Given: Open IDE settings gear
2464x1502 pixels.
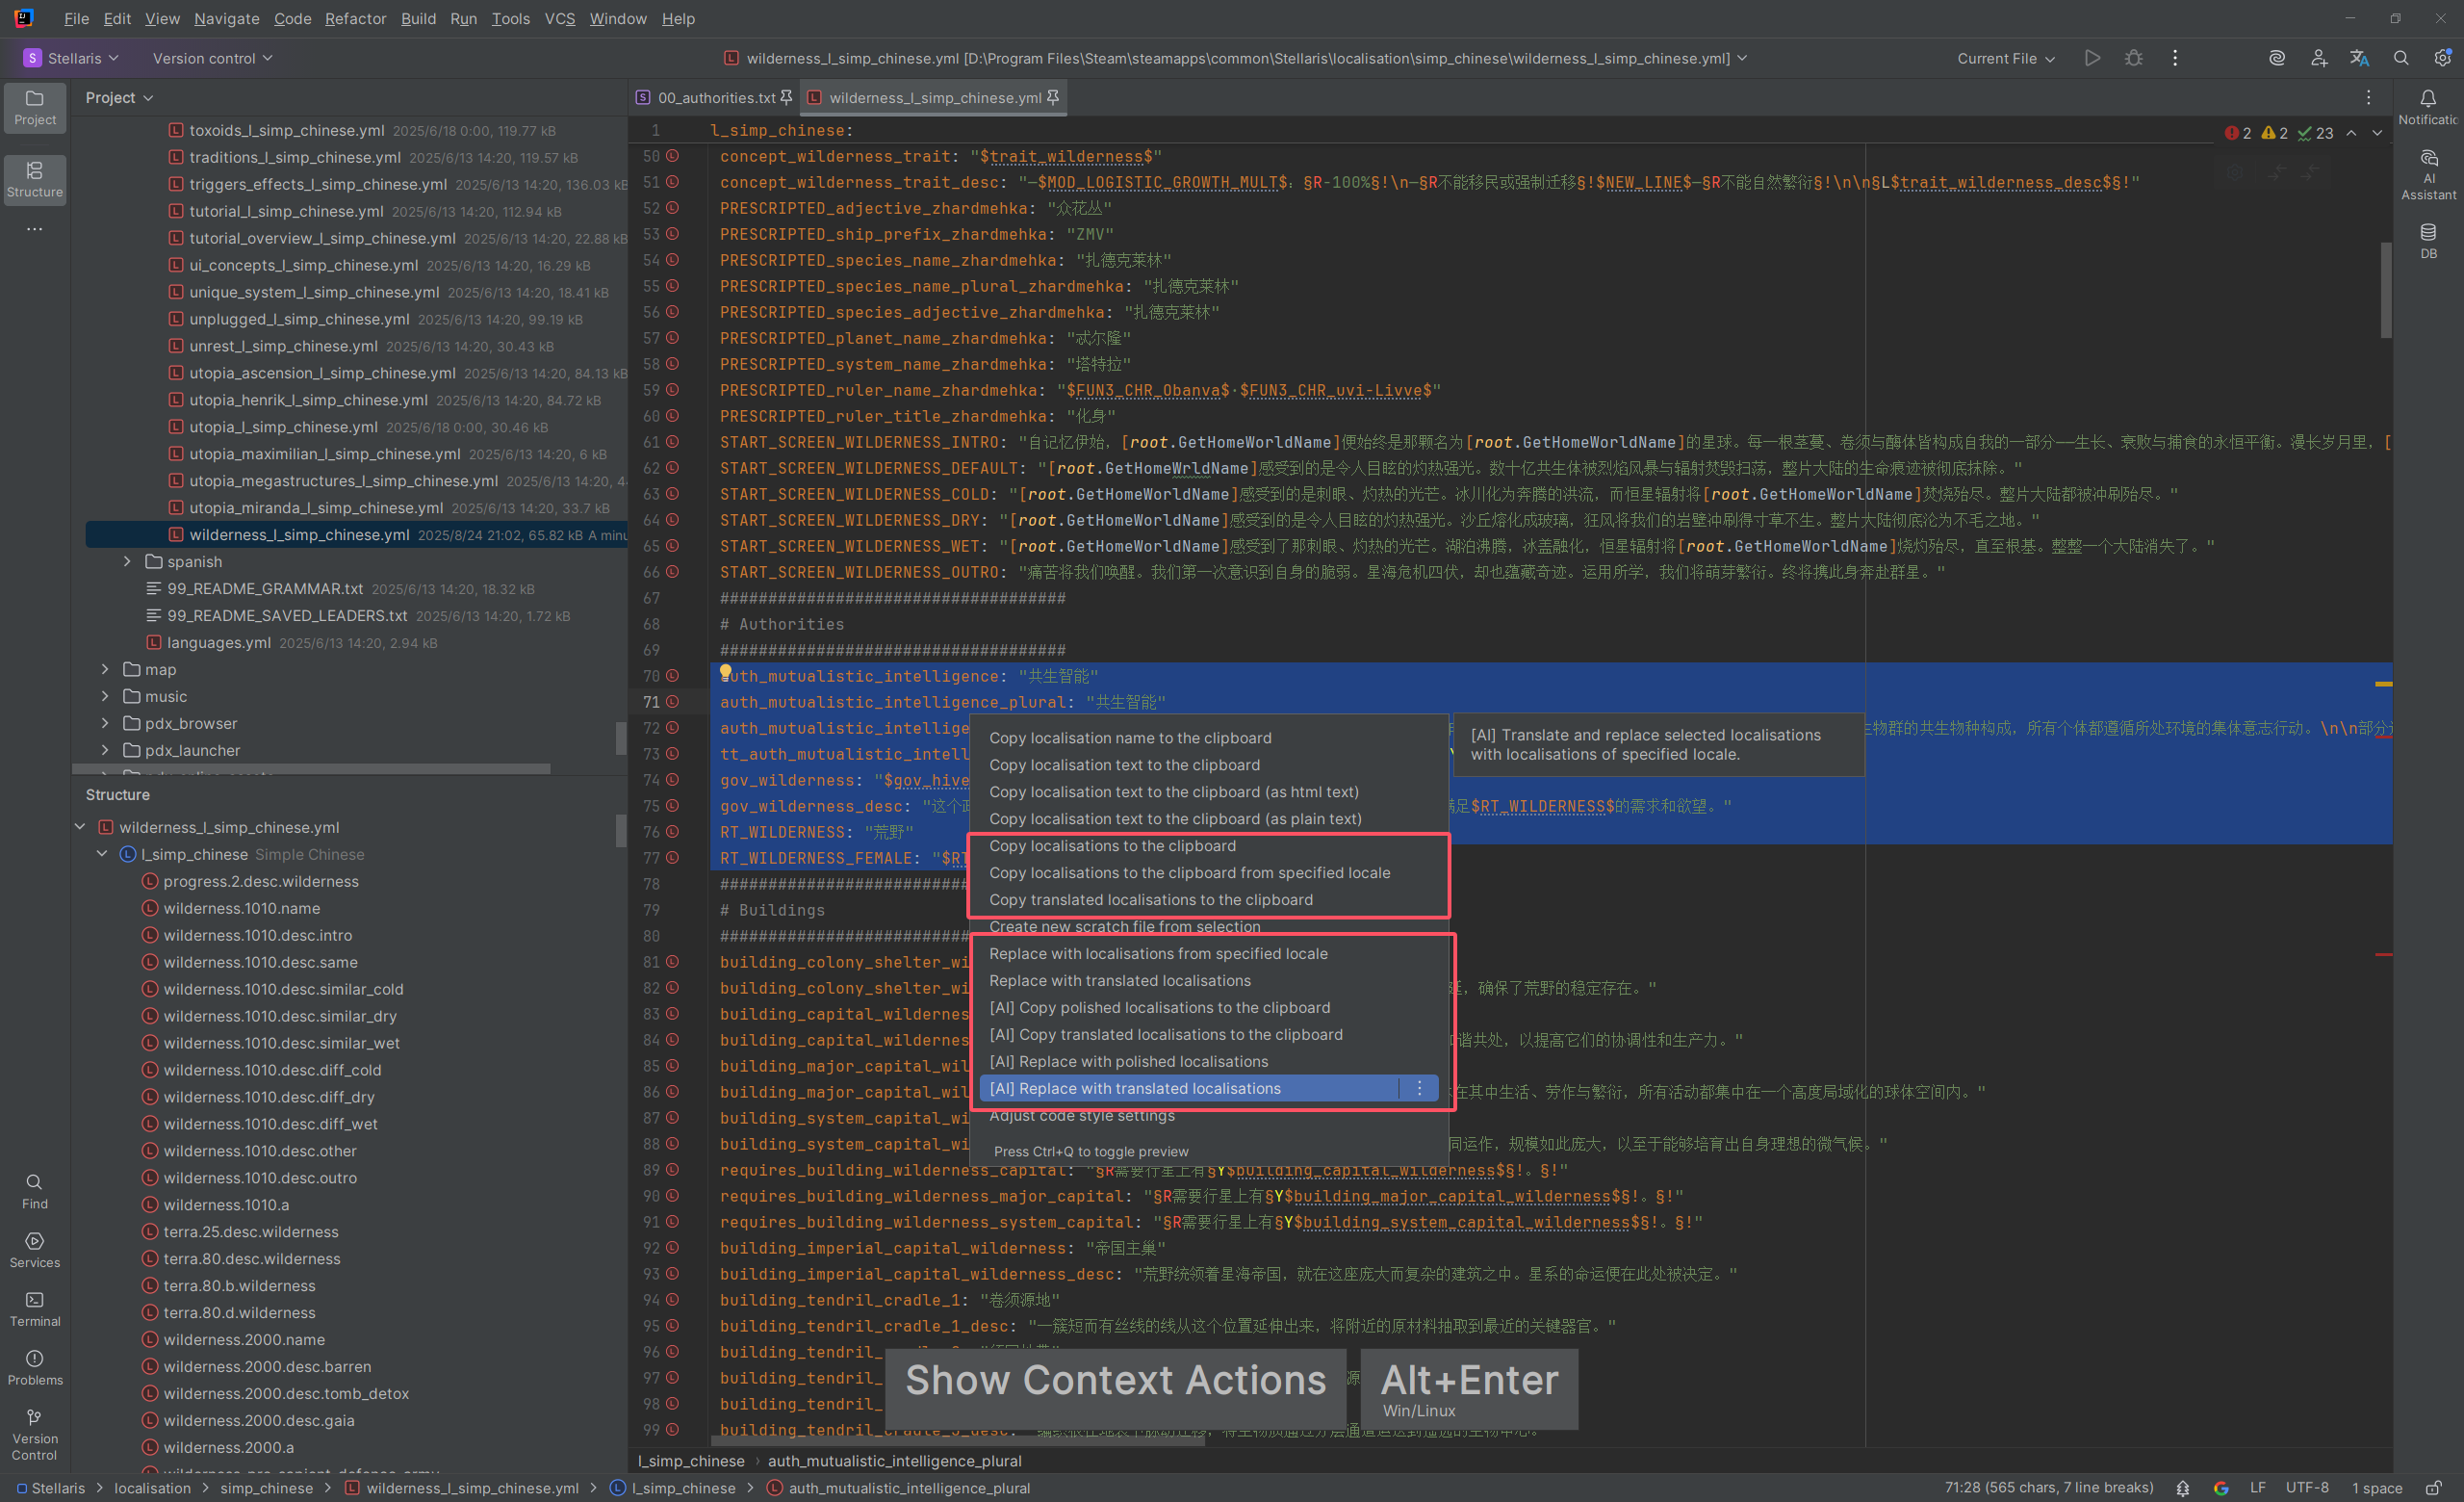Looking at the screenshot, I should (2442, 58).
